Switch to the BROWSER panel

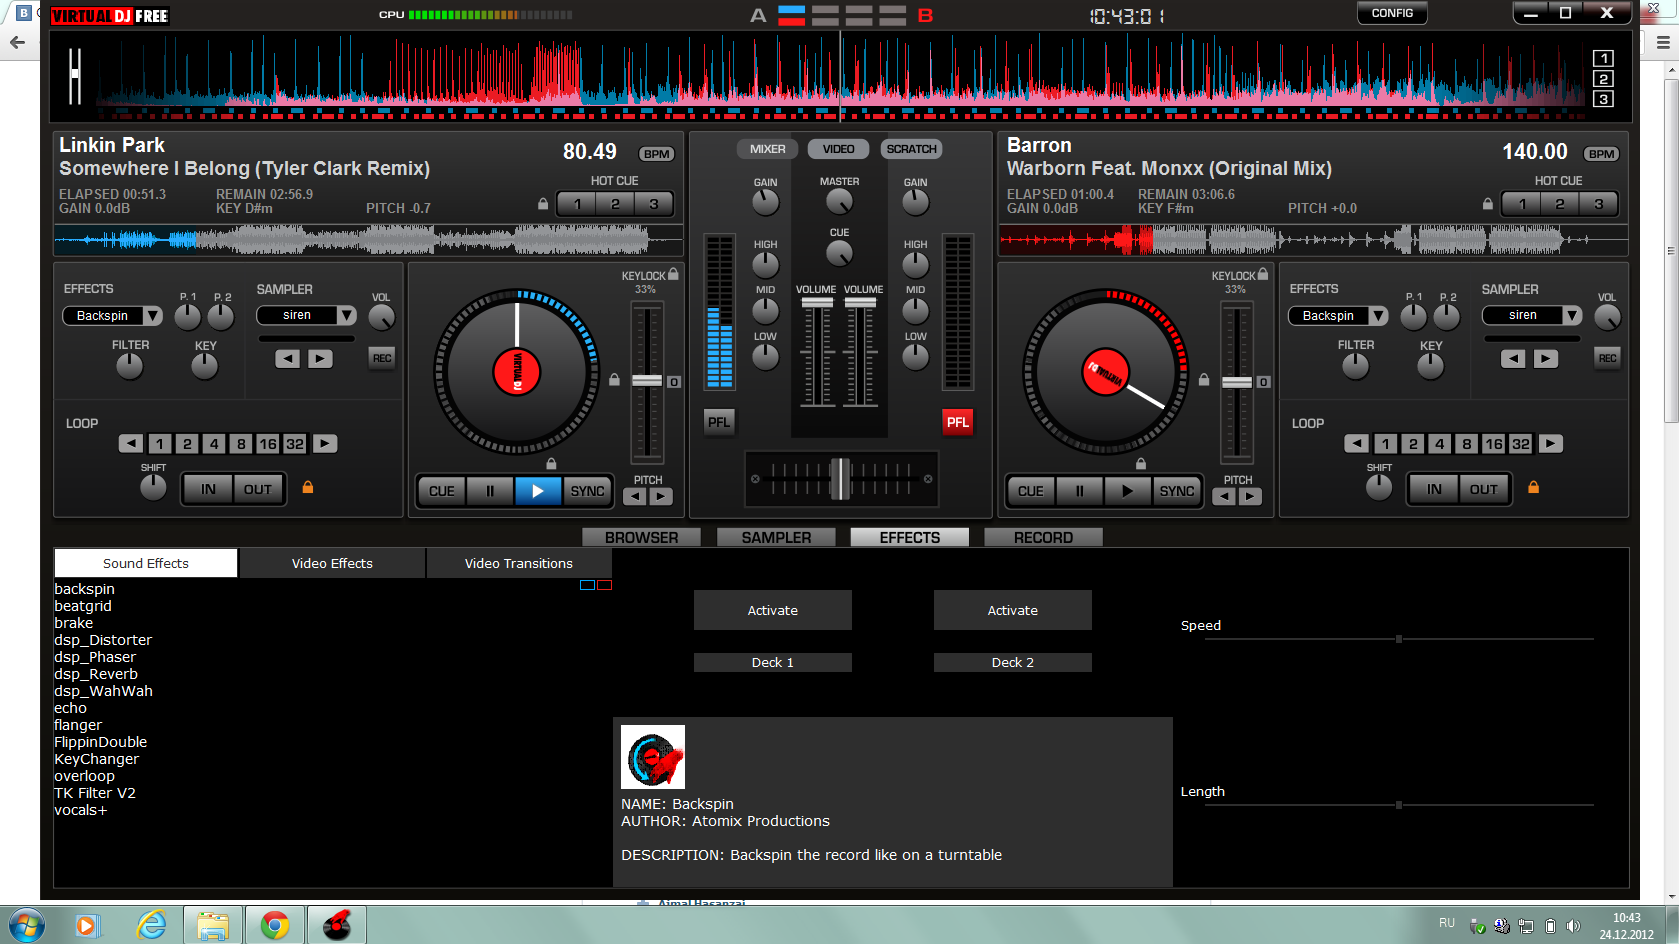tap(641, 537)
